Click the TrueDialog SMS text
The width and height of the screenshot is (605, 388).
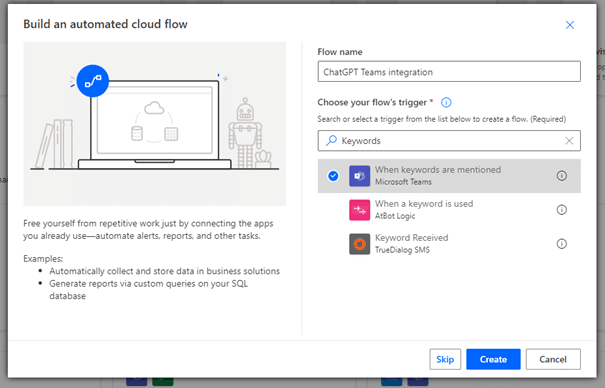402,250
